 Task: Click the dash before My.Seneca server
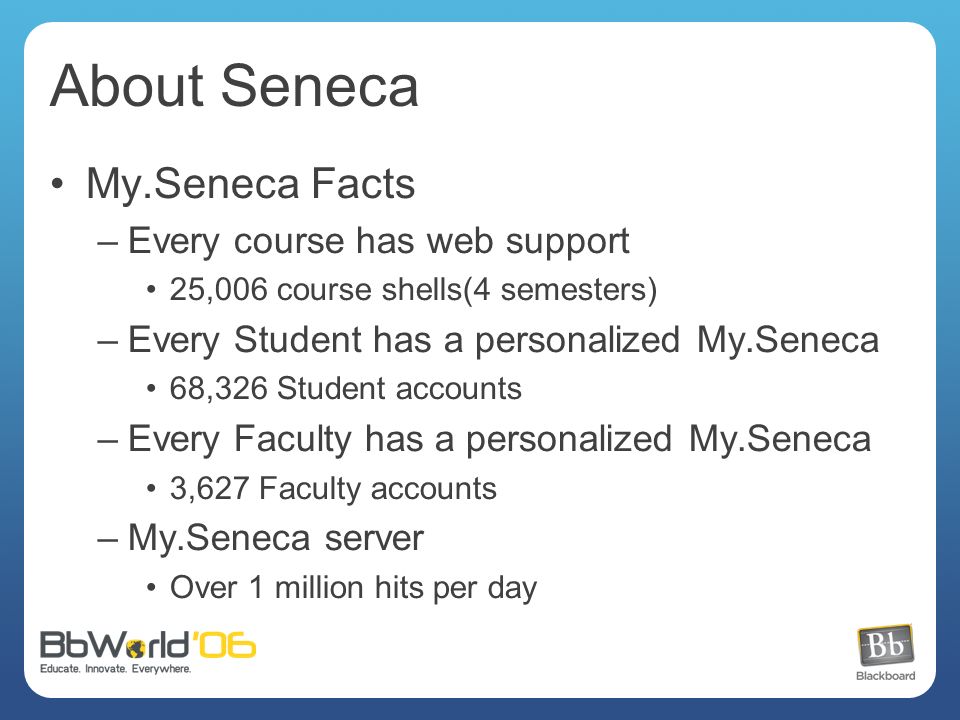108,541
